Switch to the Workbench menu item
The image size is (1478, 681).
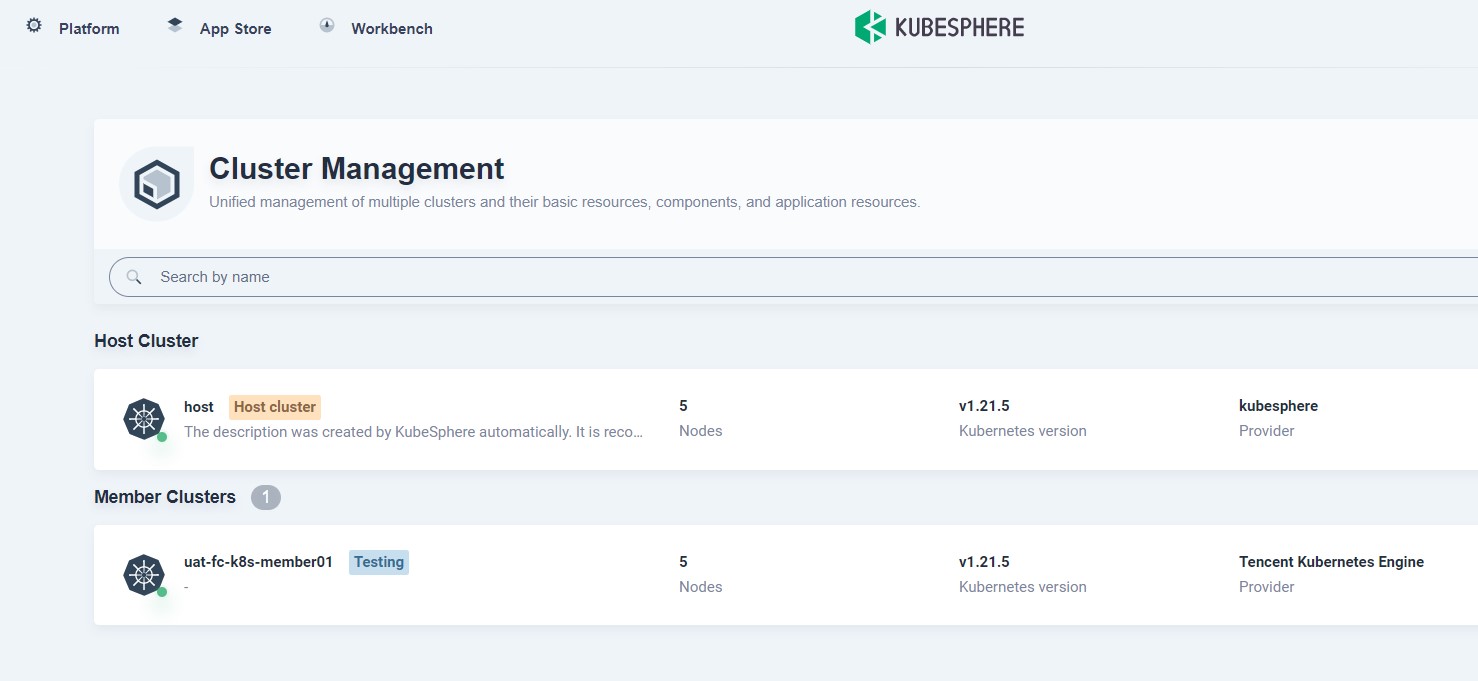tap(391, 28)
